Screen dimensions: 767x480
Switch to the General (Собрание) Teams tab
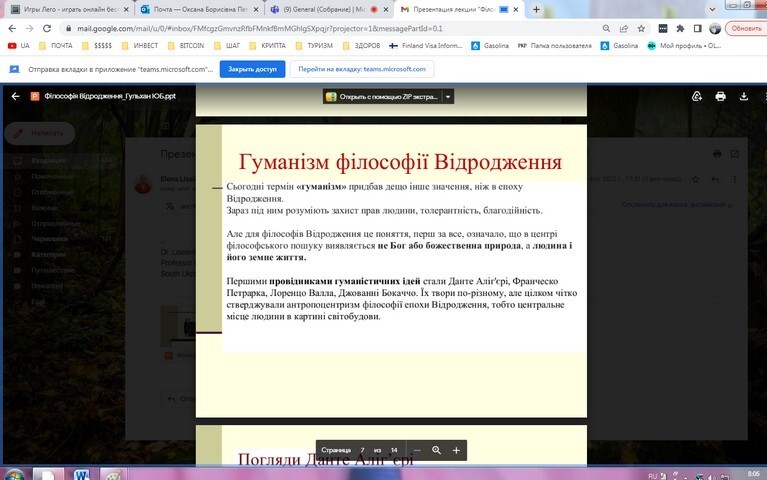[x=322, y=9]
